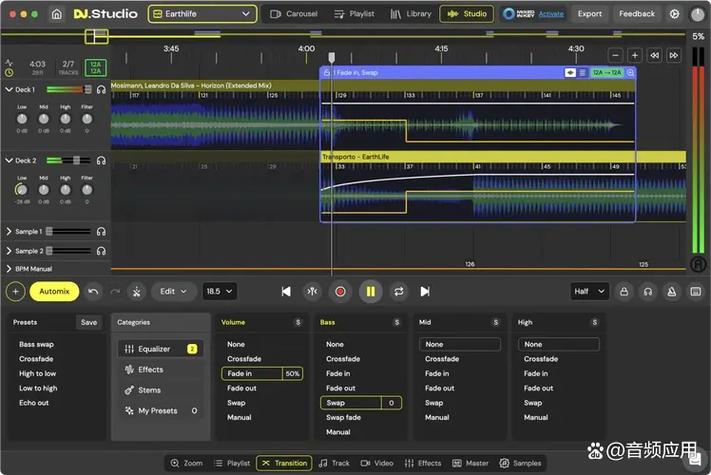
Task: Click the Deck 2 headphone cue icon
Action: 101,160
